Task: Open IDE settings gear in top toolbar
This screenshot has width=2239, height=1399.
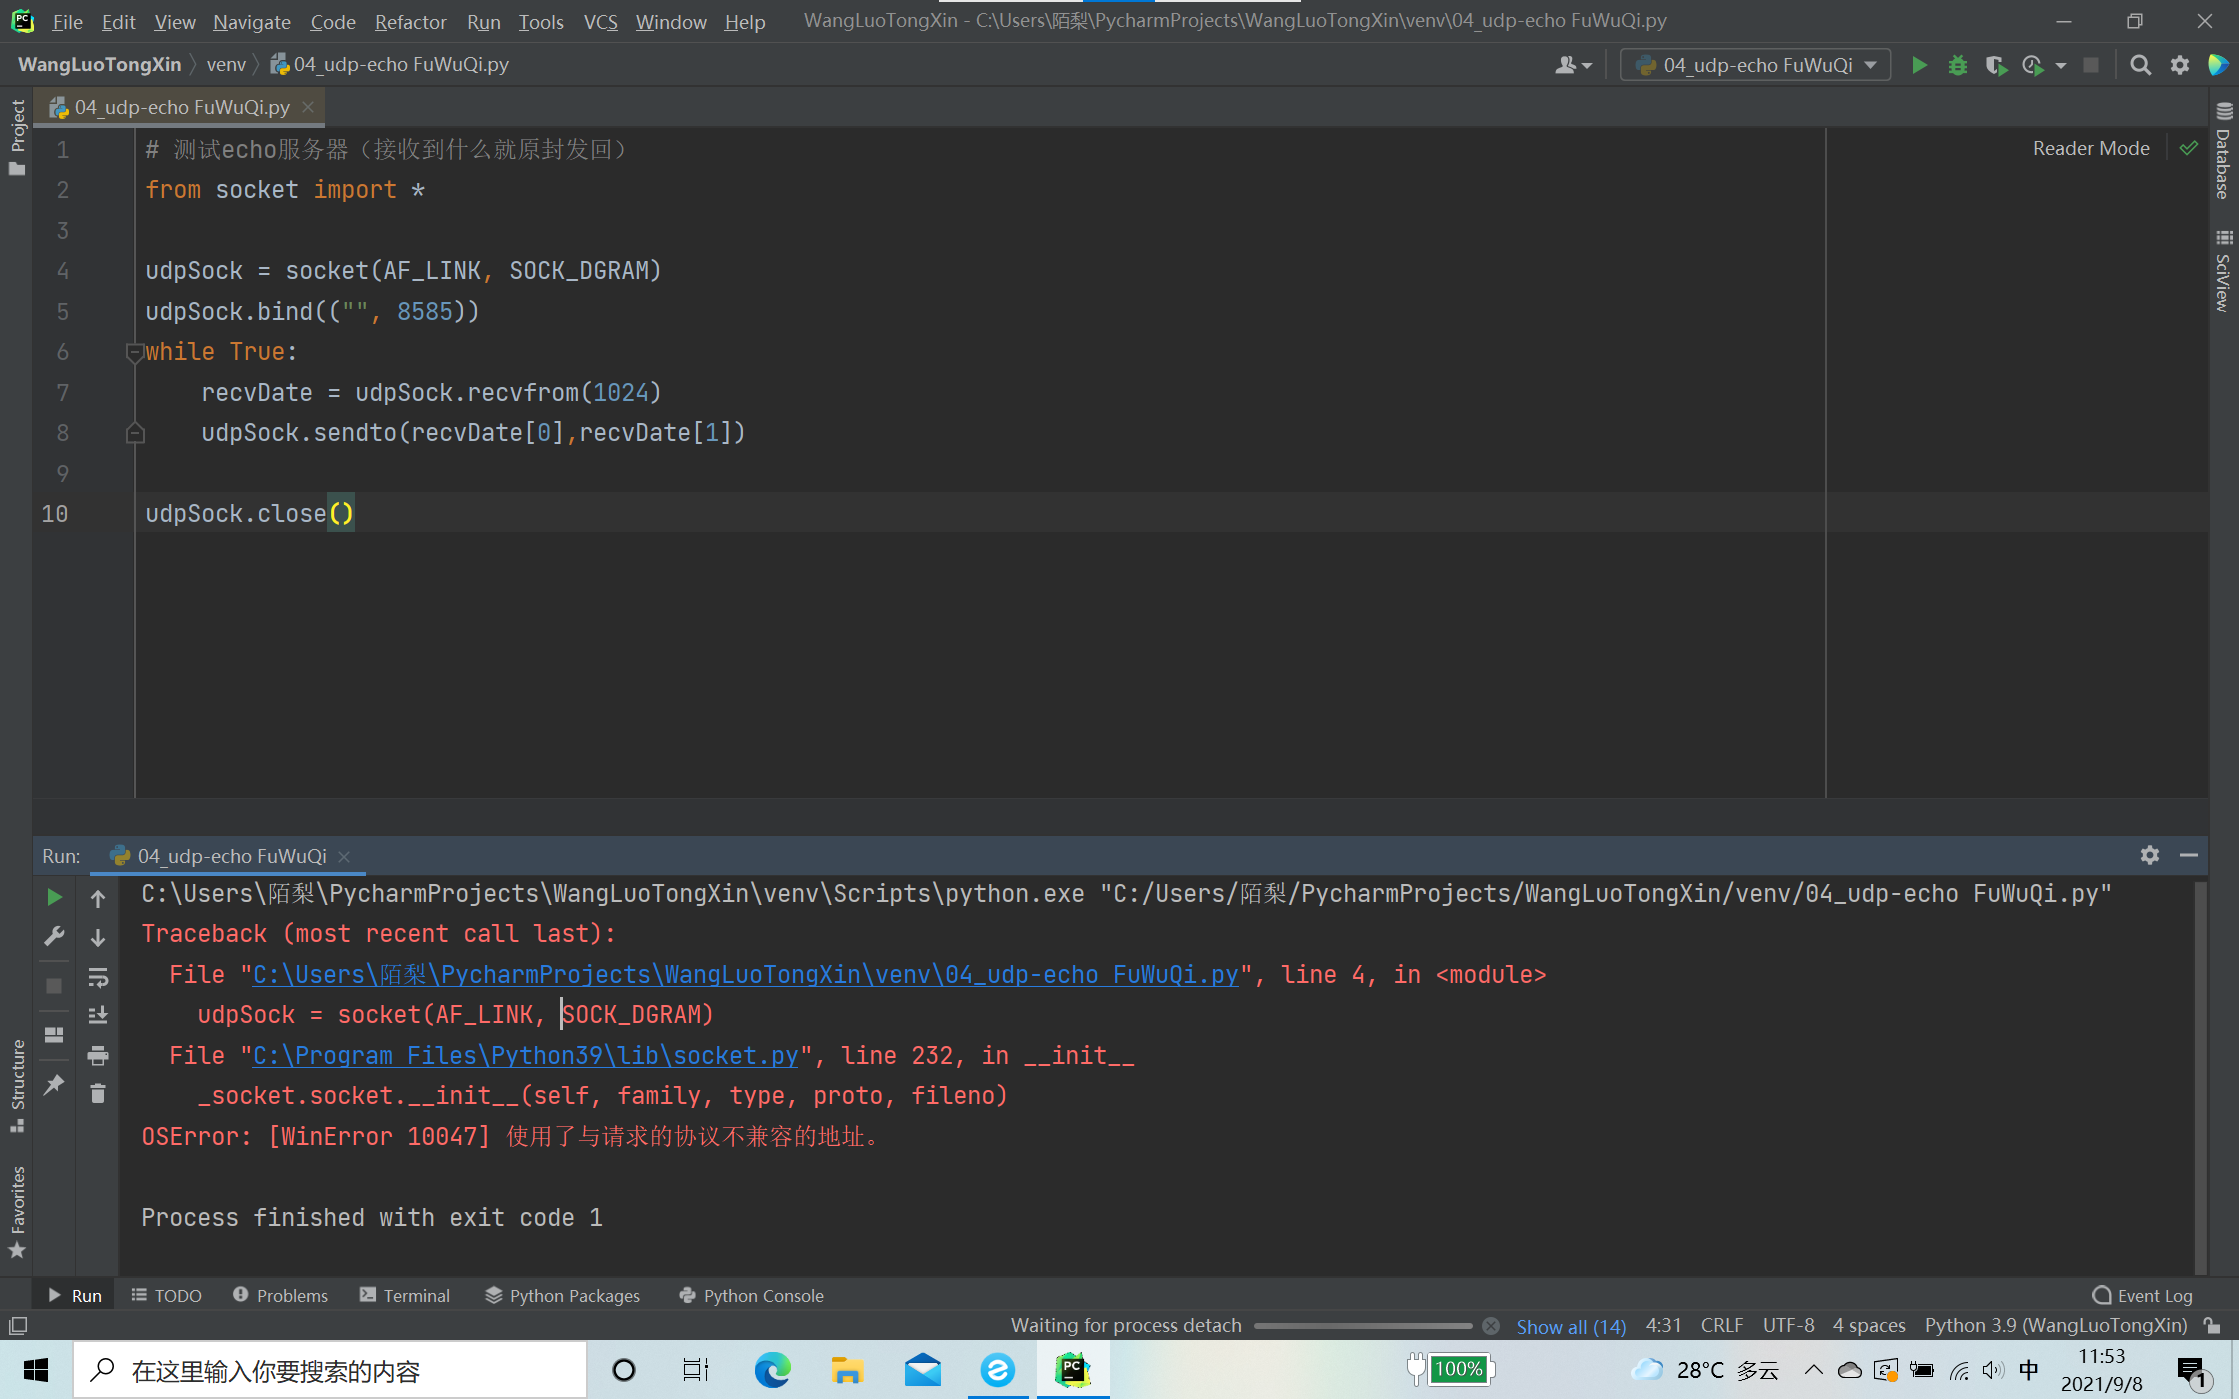Action: tap(2179, 65)
